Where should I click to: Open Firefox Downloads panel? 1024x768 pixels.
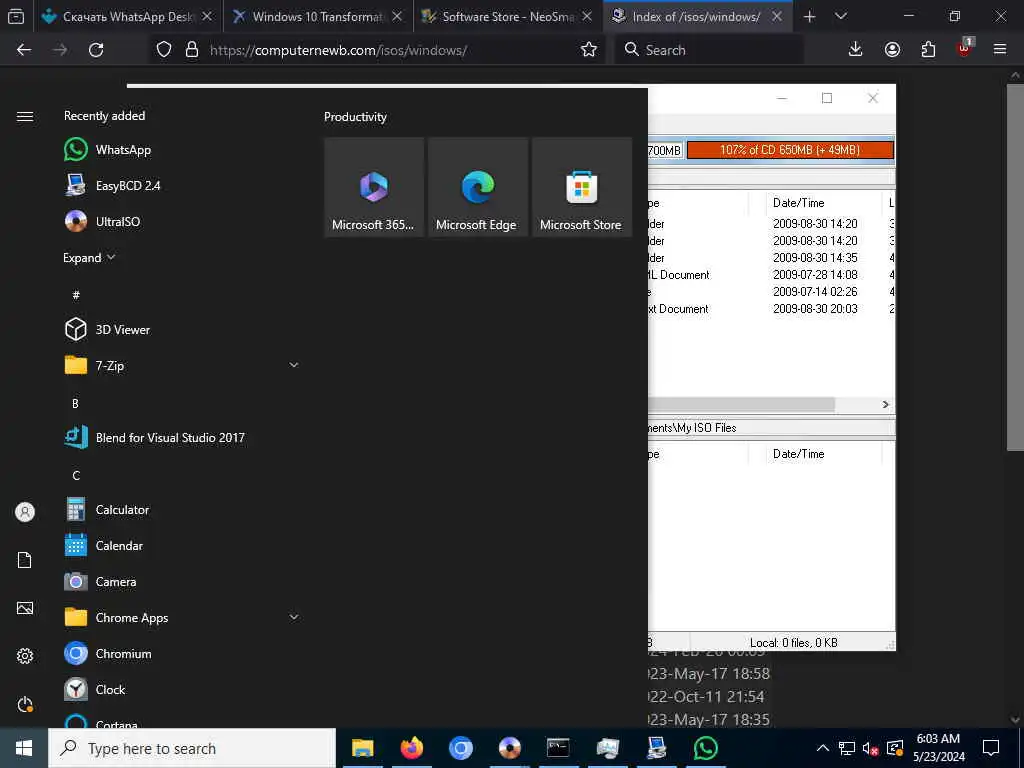856,50
